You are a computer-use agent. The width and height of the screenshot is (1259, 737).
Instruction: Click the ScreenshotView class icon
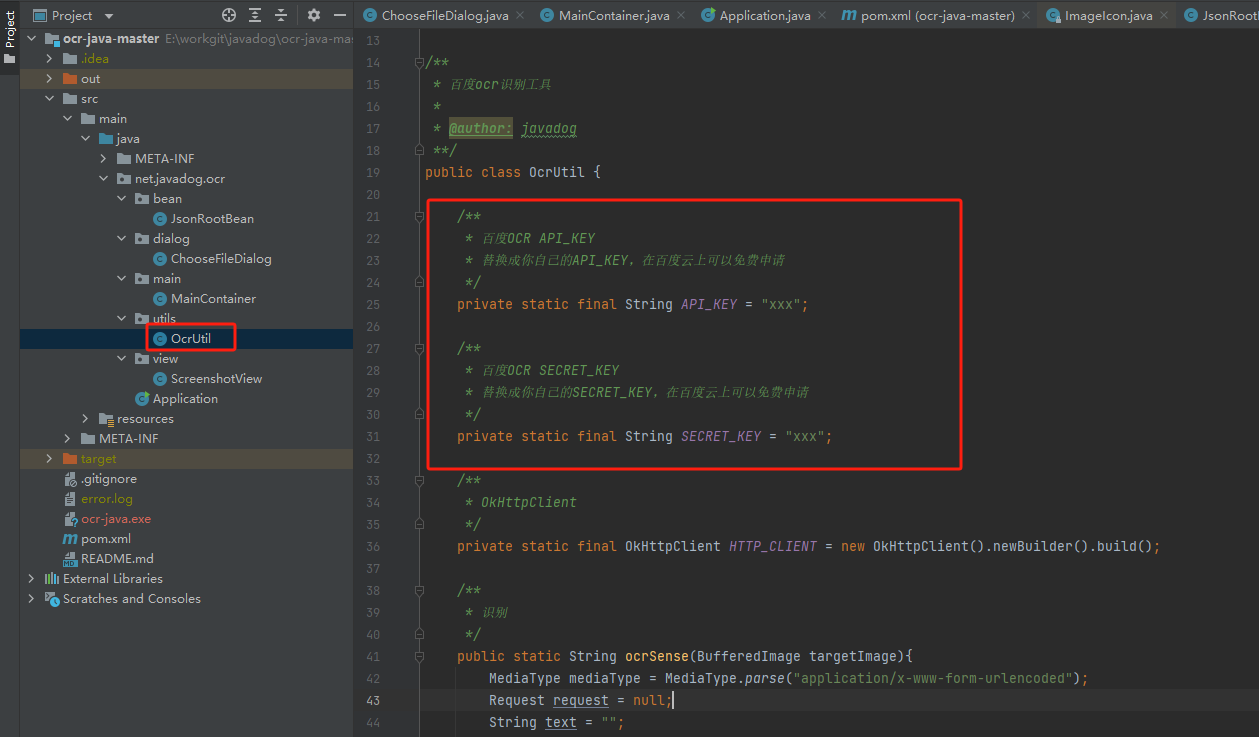160,378
